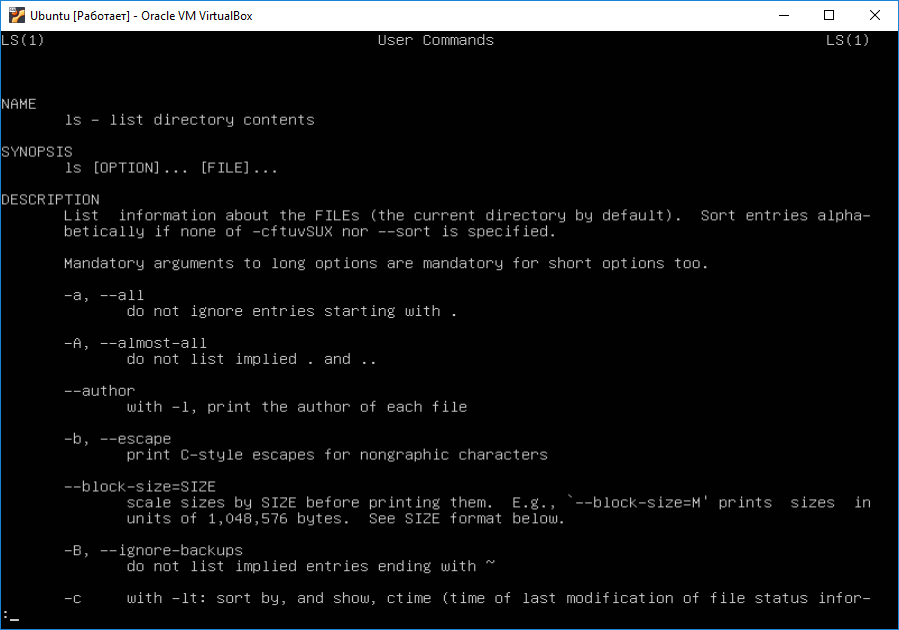899x630 pixels.
Task: Click the '-c' option at bottom
Action: pyautogui.click(x=72, y=598)
